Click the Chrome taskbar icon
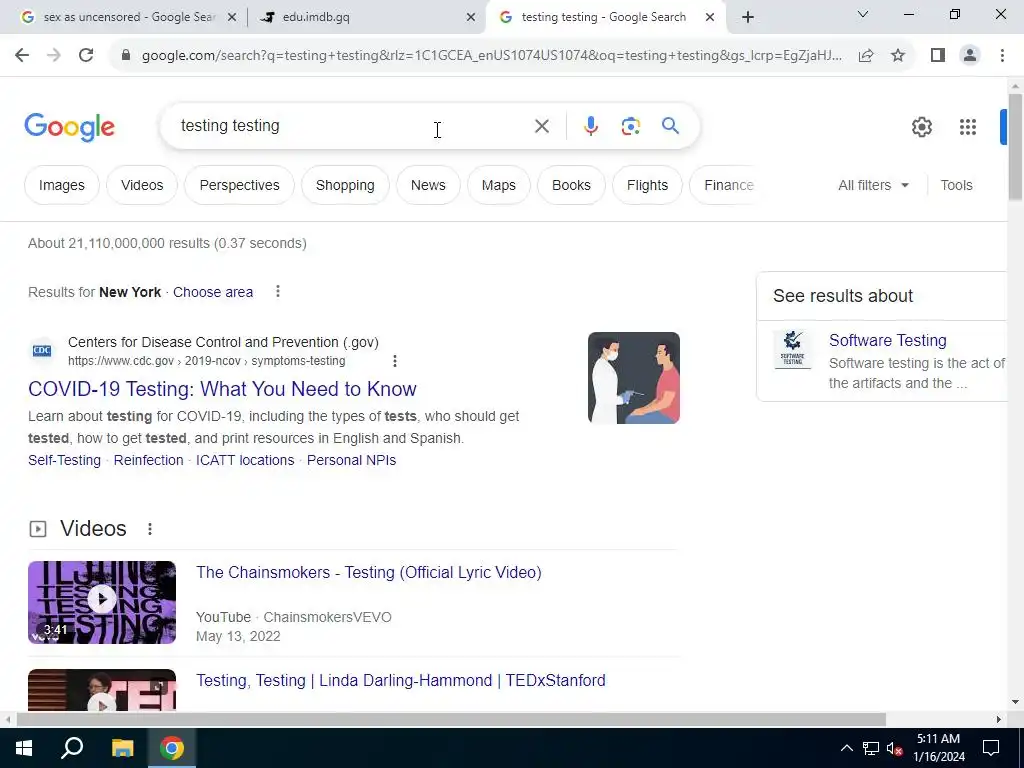Screen dimensions: 1024x768 coord(172,748)
